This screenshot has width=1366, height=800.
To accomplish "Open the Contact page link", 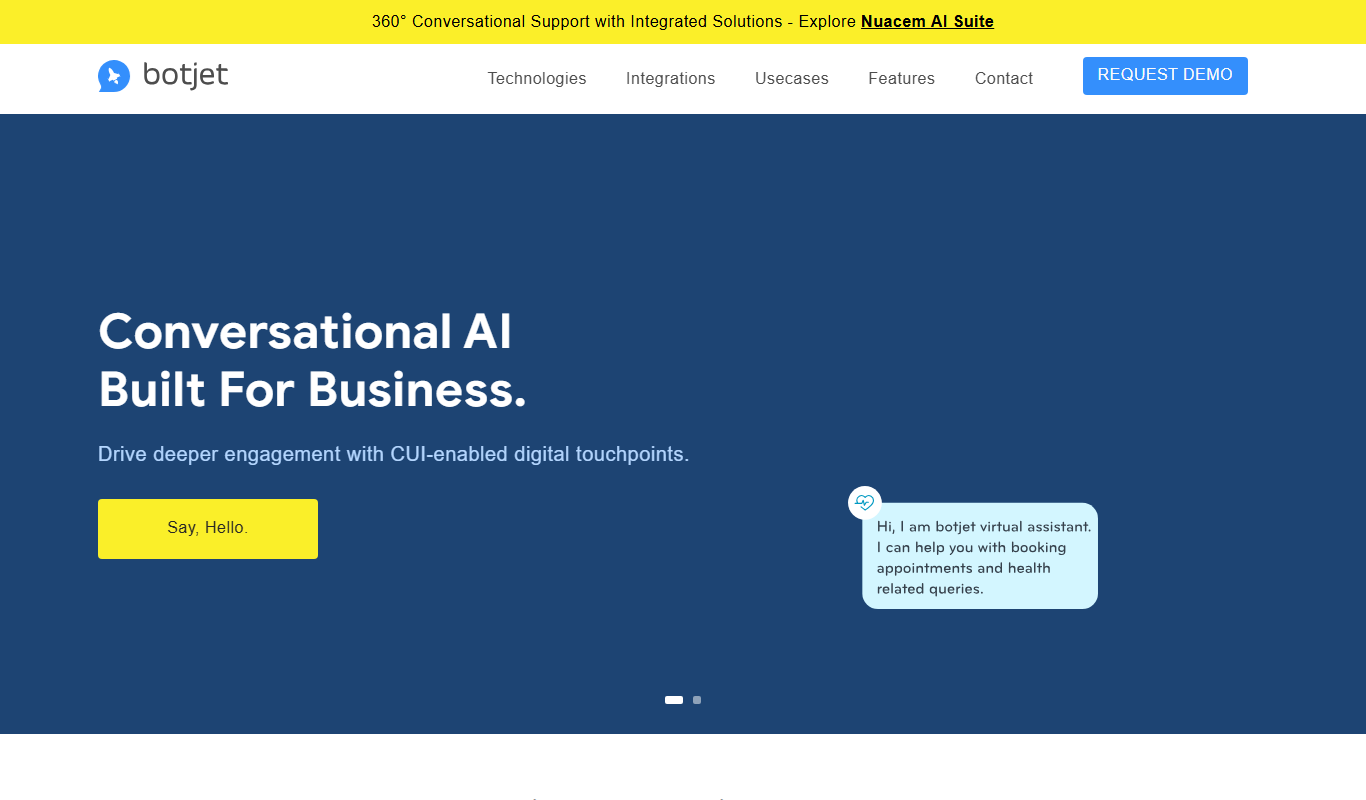I will 1004,78.
